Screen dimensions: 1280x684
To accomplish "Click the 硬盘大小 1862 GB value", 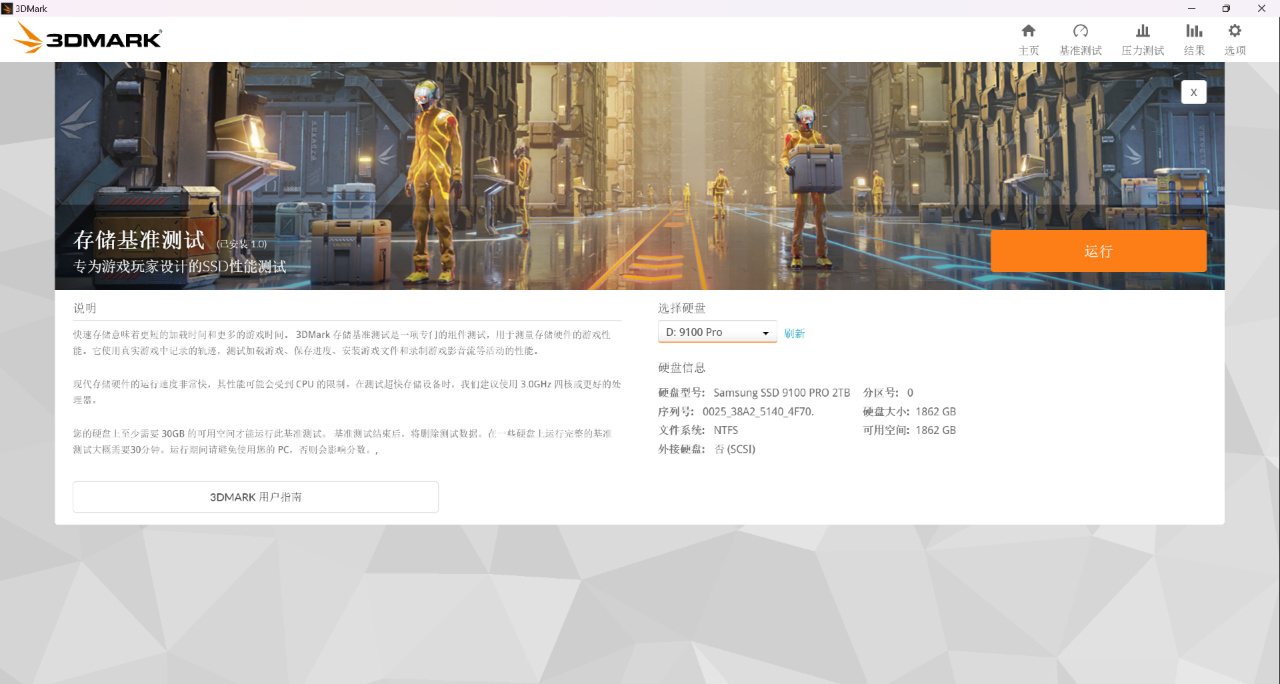I will click(935, 412).
